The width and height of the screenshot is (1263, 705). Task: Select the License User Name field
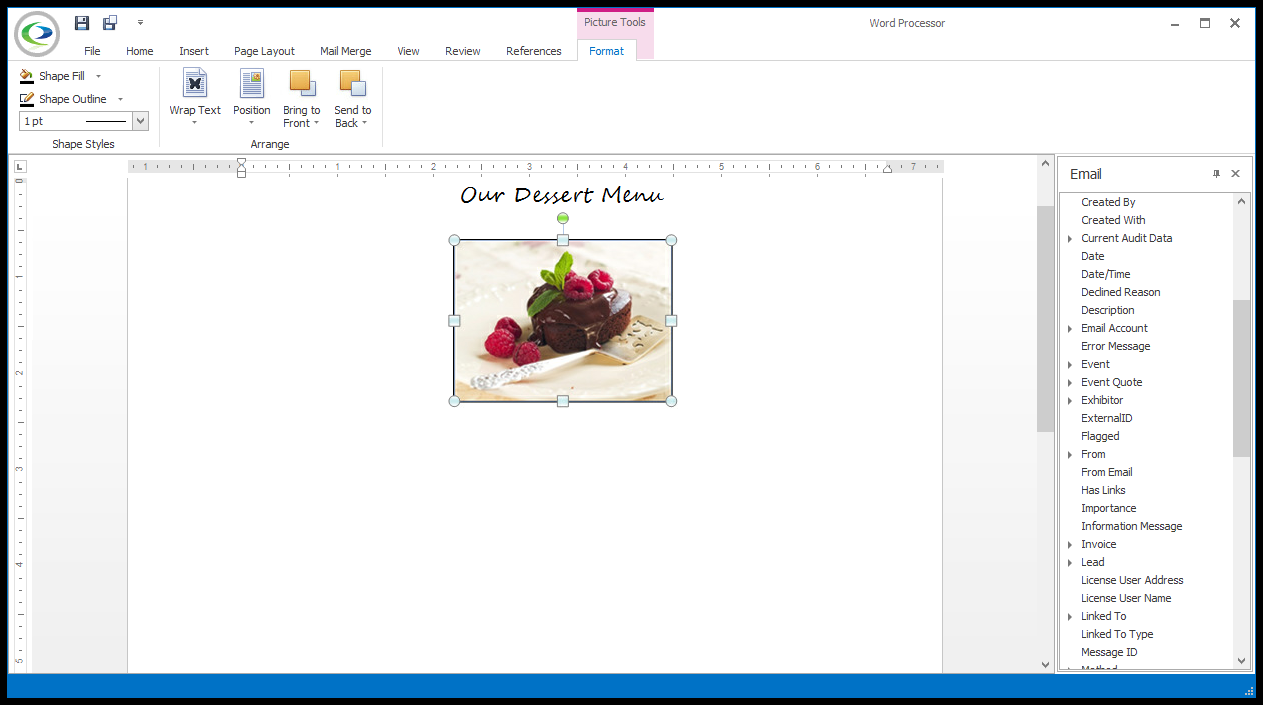pos(1126,598)
